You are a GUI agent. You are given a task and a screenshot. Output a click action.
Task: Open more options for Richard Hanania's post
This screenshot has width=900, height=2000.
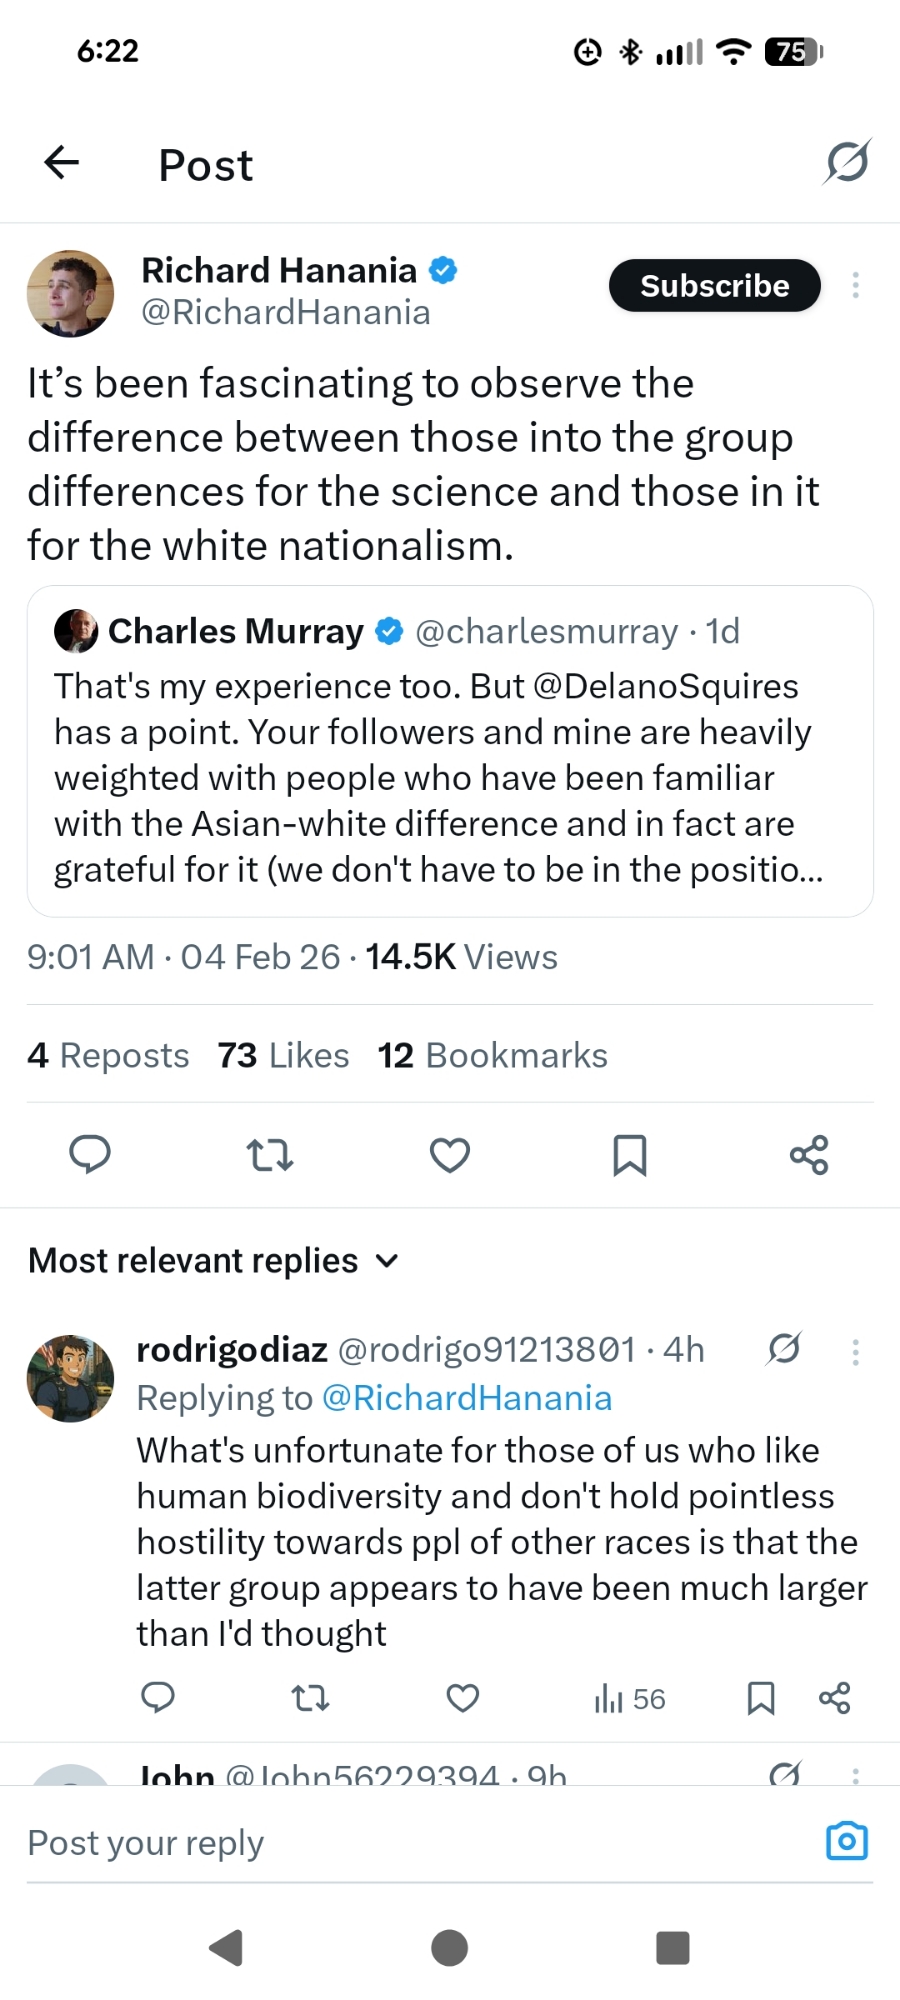[x=855, y=286]
